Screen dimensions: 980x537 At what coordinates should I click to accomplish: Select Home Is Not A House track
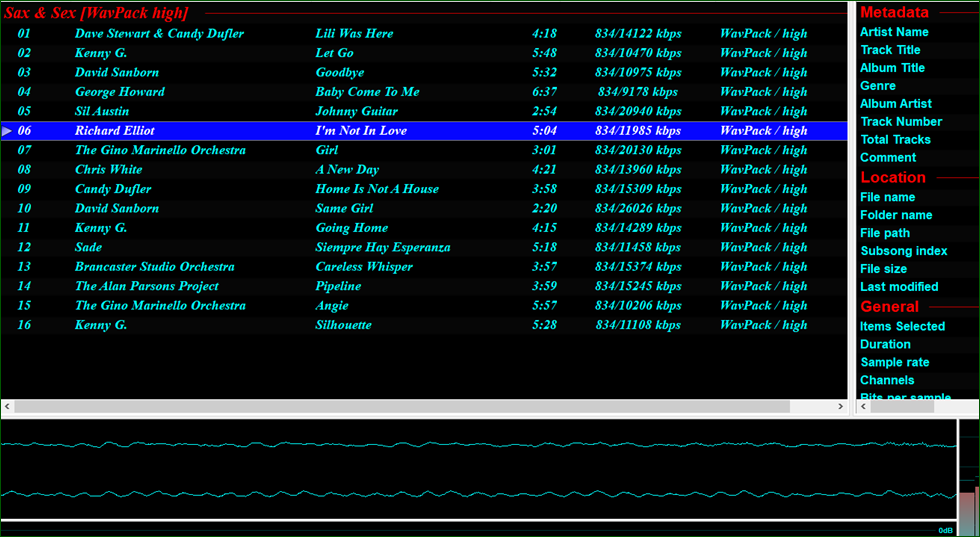tap(424, 189)
